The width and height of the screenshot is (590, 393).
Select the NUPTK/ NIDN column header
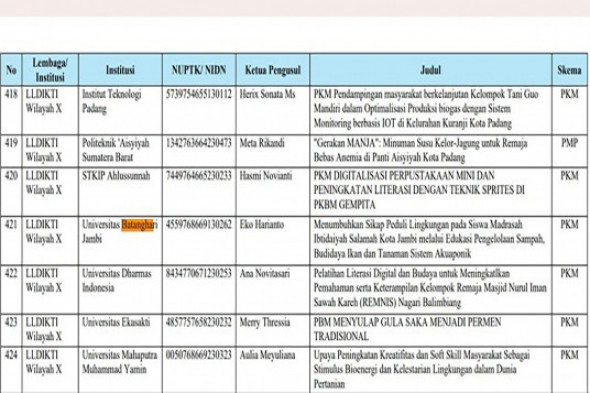click(x=199, y=70)
